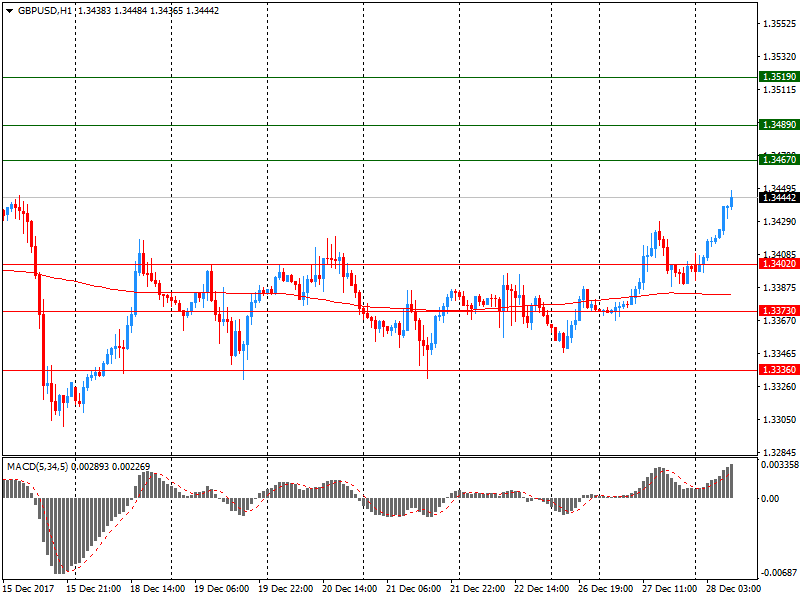Select the 18 Dec 14:00 time label

pyautogui.click(x=158, y=590)
